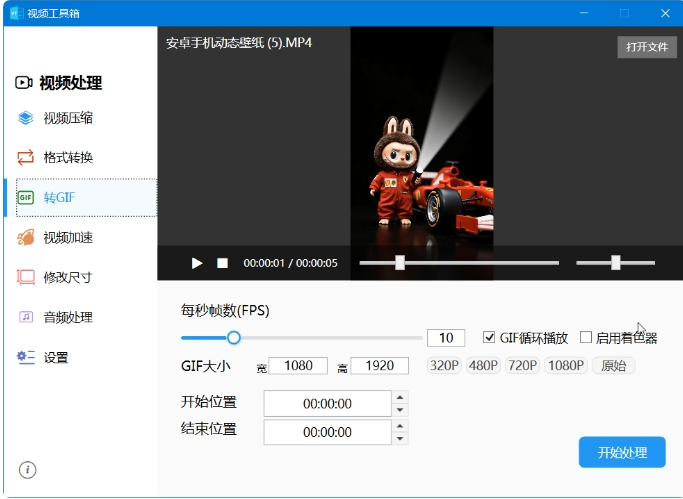Screen dimensions: 683x499
Task: Click 打开文件 to open a file
Action: point(647,47)
